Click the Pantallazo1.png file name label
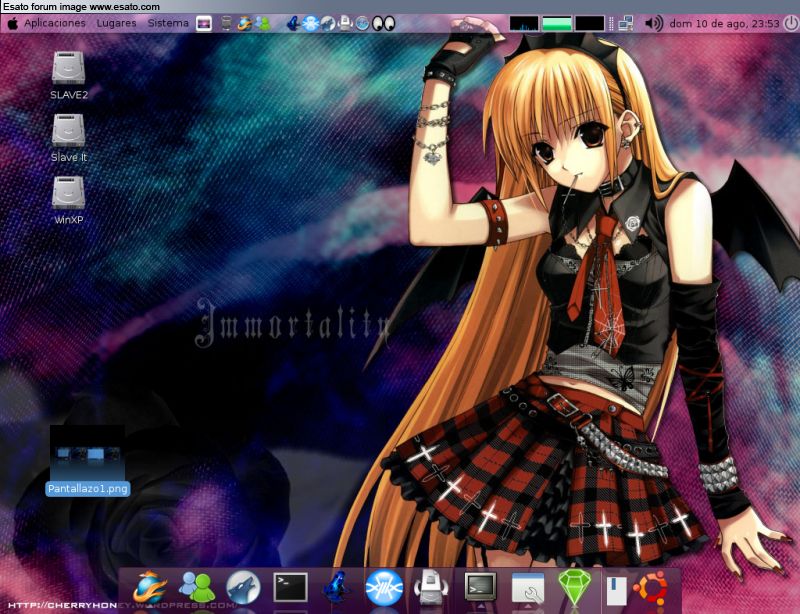 pyautogui.click(x=87, y=489)
